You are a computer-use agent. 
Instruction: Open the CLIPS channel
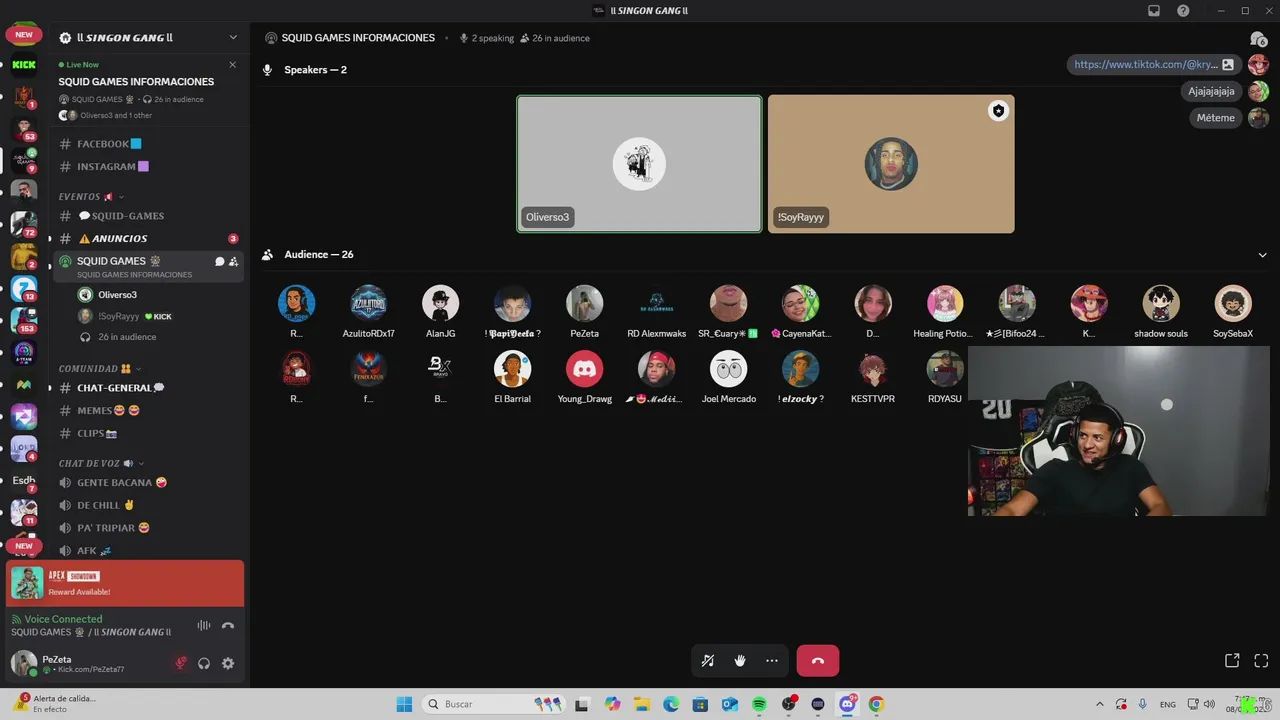click(147, 434)
